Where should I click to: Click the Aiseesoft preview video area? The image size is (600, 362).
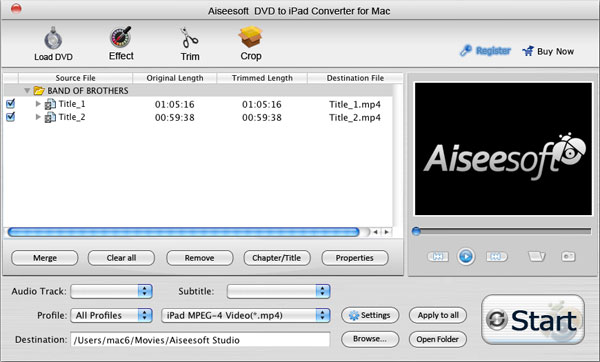(x=503, y=149)
